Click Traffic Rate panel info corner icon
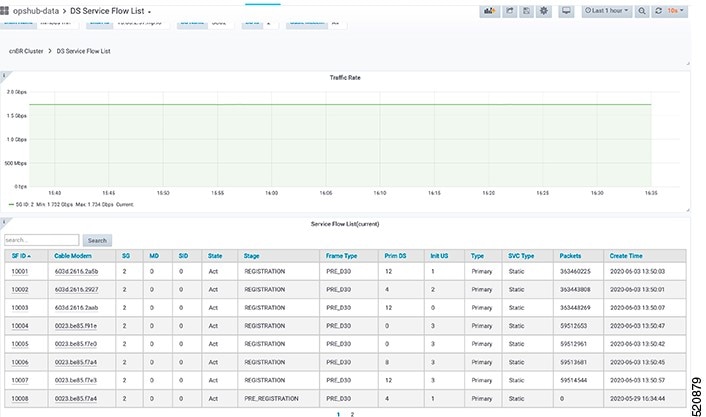706x417 pixels. [5, 75]
